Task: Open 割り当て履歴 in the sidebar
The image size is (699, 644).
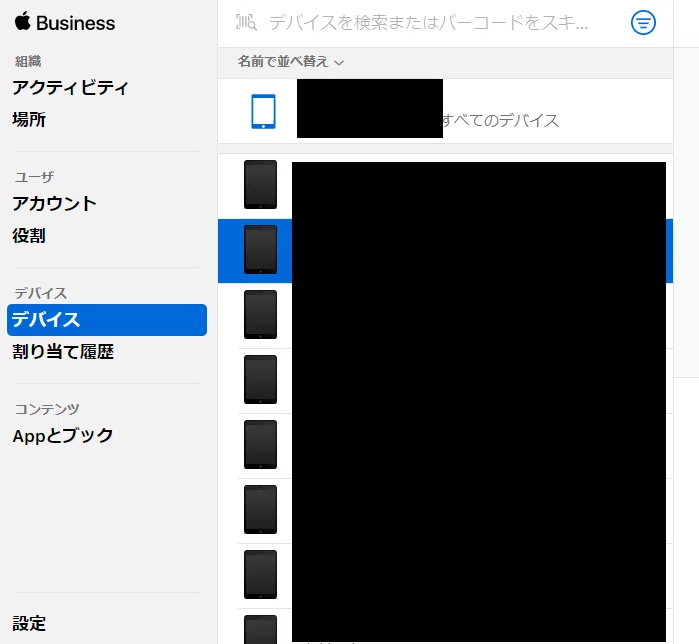Action: tap(63, 352)
